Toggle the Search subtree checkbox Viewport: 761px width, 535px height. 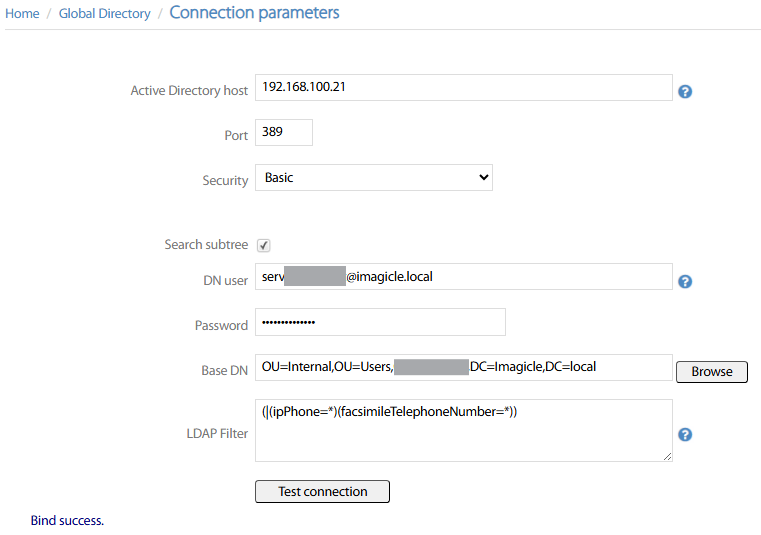(x=264, y=245)
